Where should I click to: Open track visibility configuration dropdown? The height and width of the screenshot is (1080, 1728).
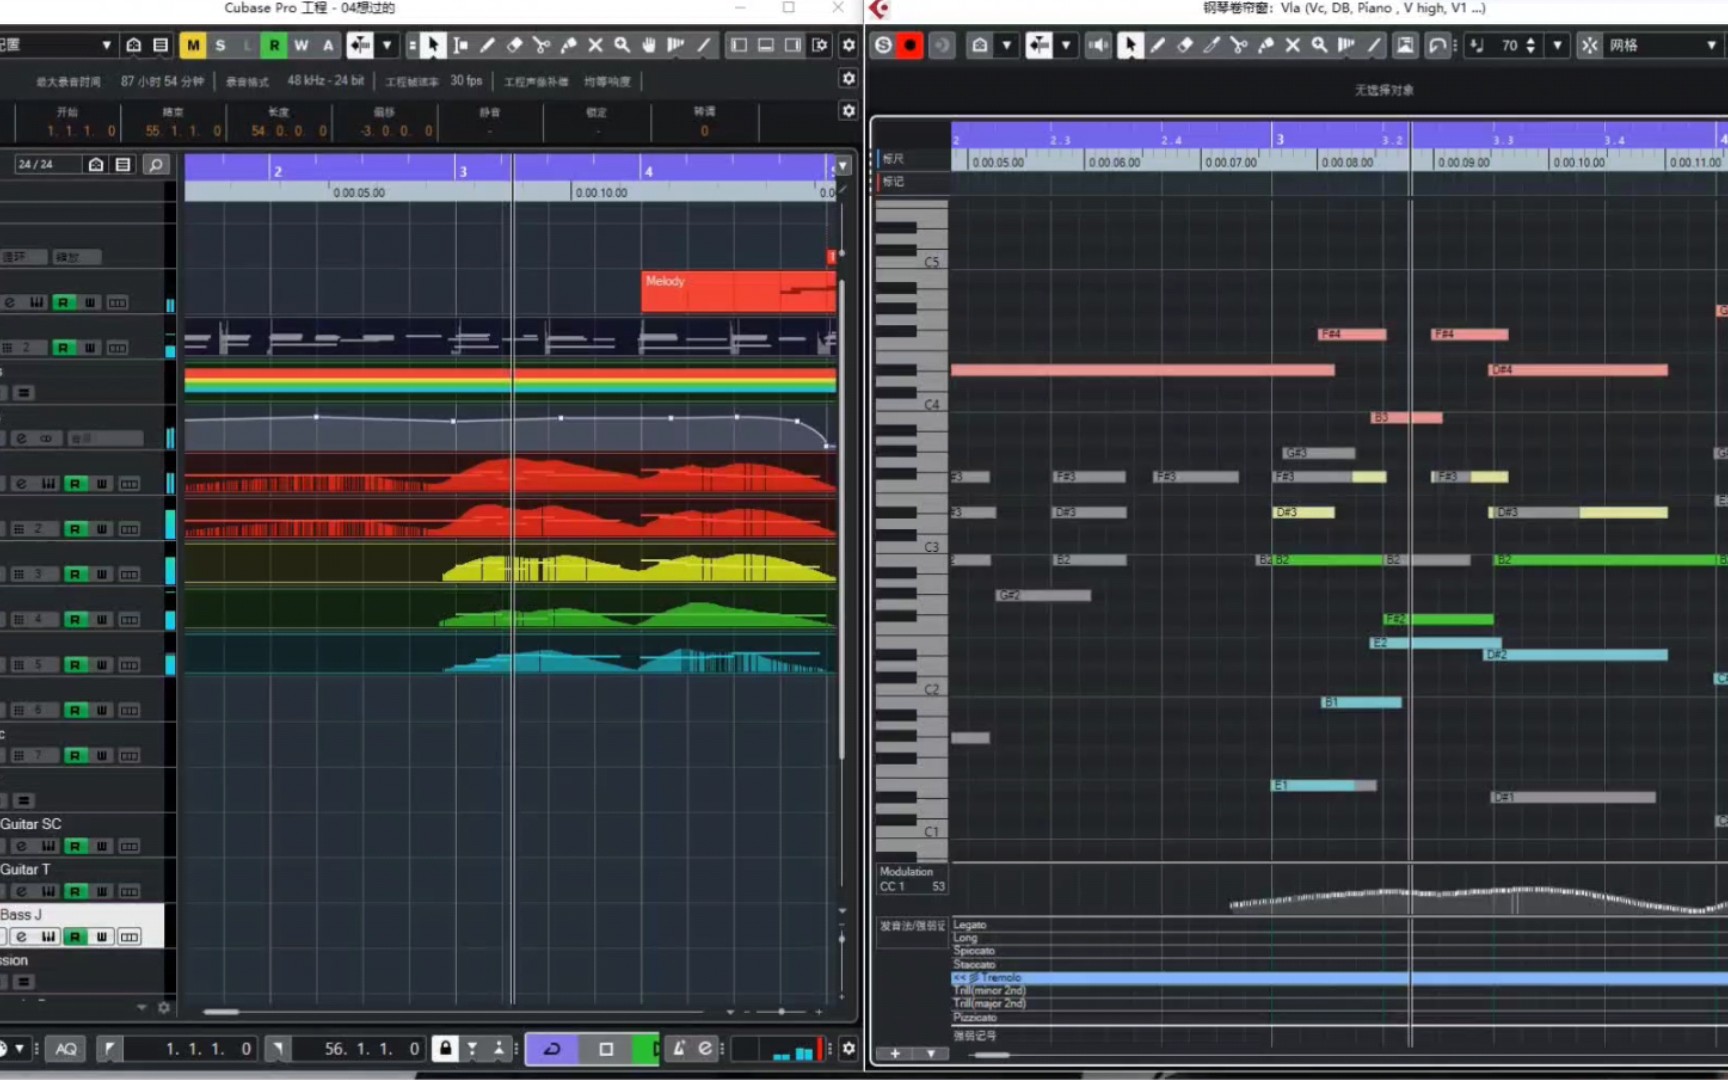coord(96,164)
